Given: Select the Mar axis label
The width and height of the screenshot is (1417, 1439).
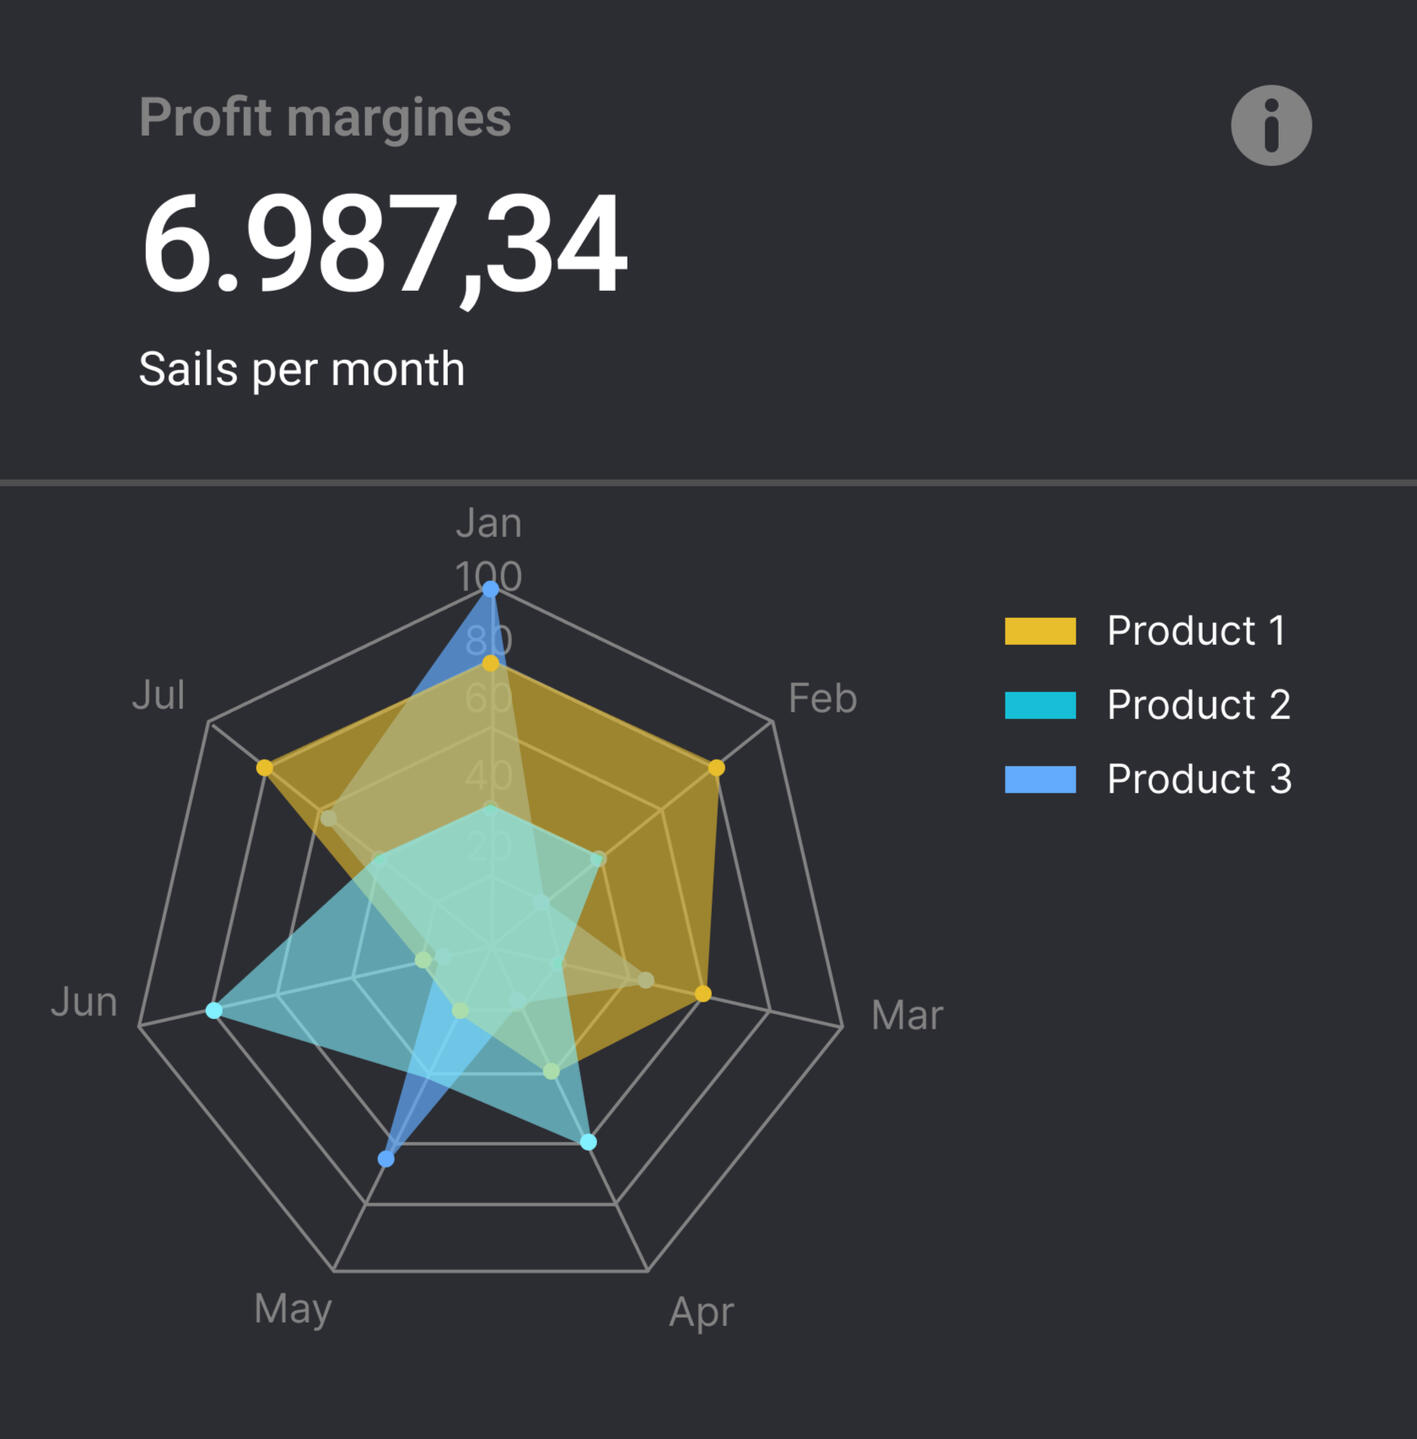Looking at the screenshot, I should pyautogui.click(x=907, y=1015).
